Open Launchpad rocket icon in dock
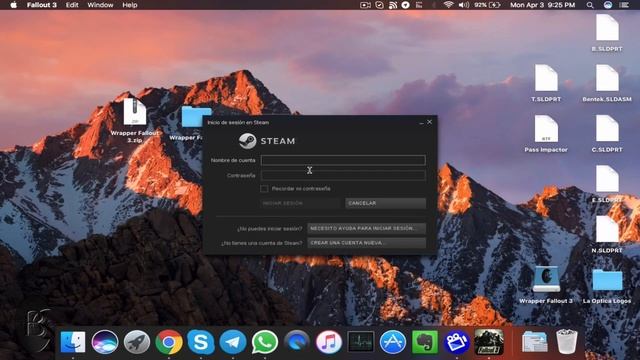Image resolution: width=640 pixels, height=360 pixels. [x=137, y=342]
